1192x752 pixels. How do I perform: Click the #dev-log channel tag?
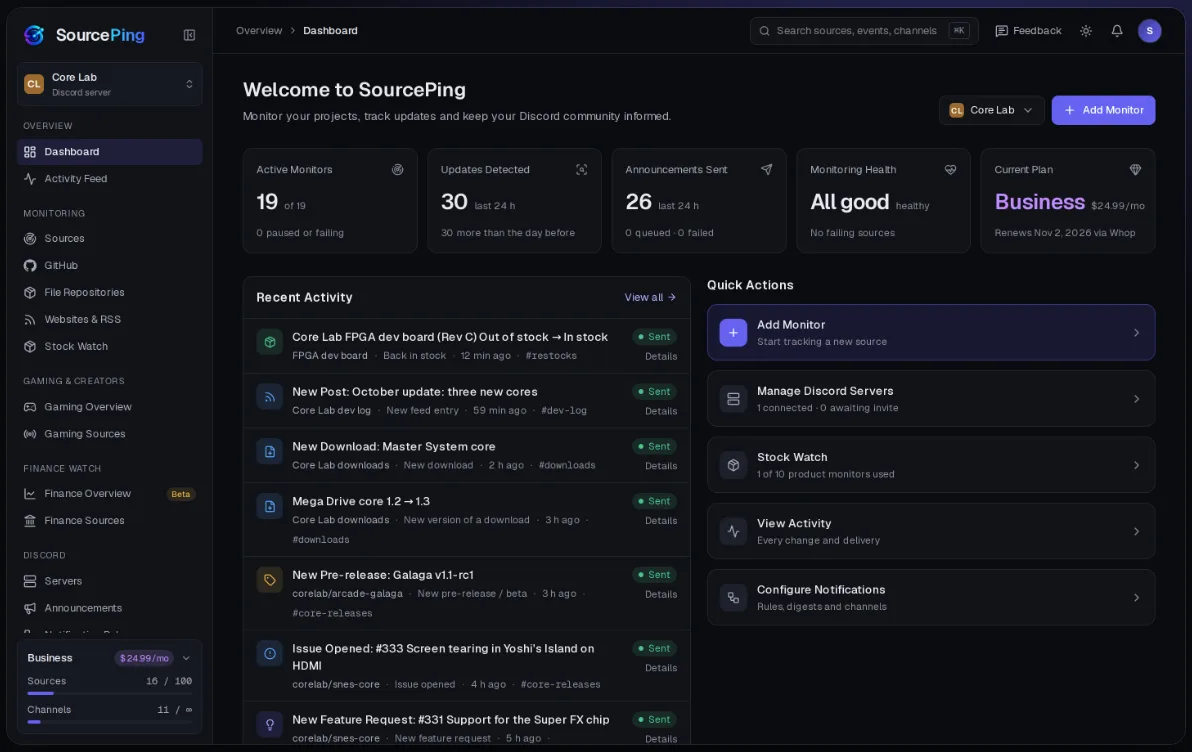563,411
